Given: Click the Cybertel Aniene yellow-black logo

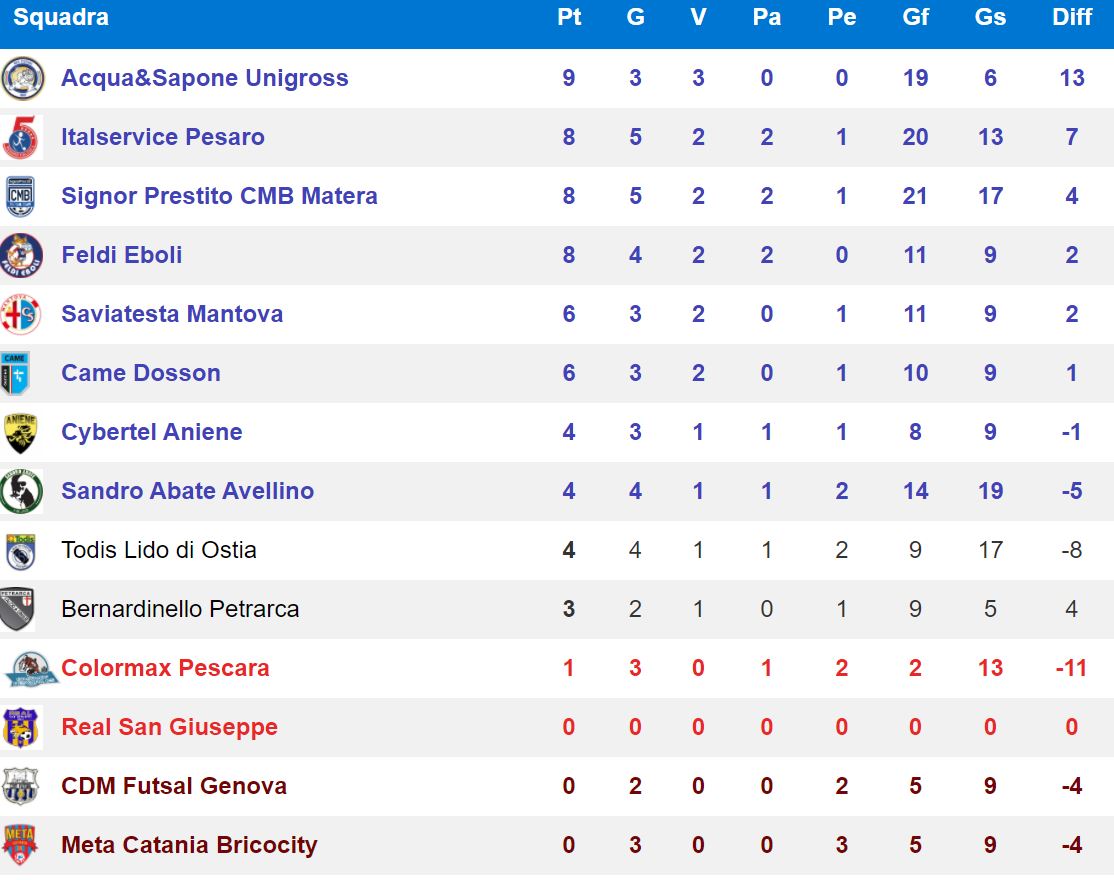Looking at the screenshot, I should tap(20, 432).
